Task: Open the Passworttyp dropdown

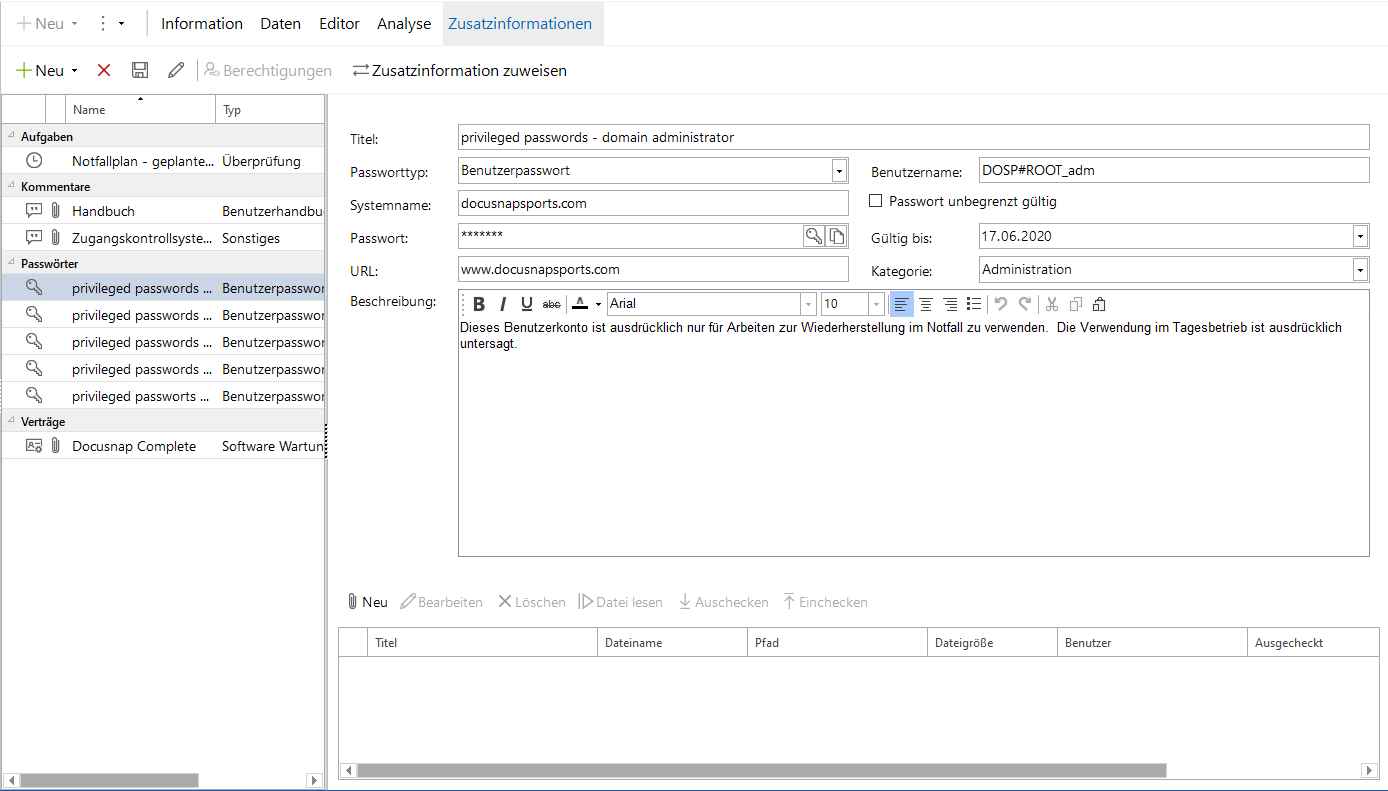Action: (840, 171)
